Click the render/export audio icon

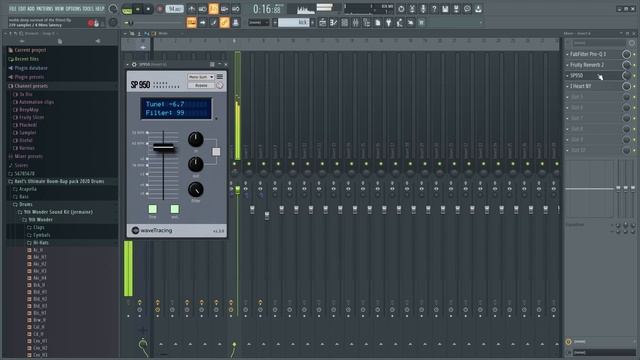coord(456,9)
